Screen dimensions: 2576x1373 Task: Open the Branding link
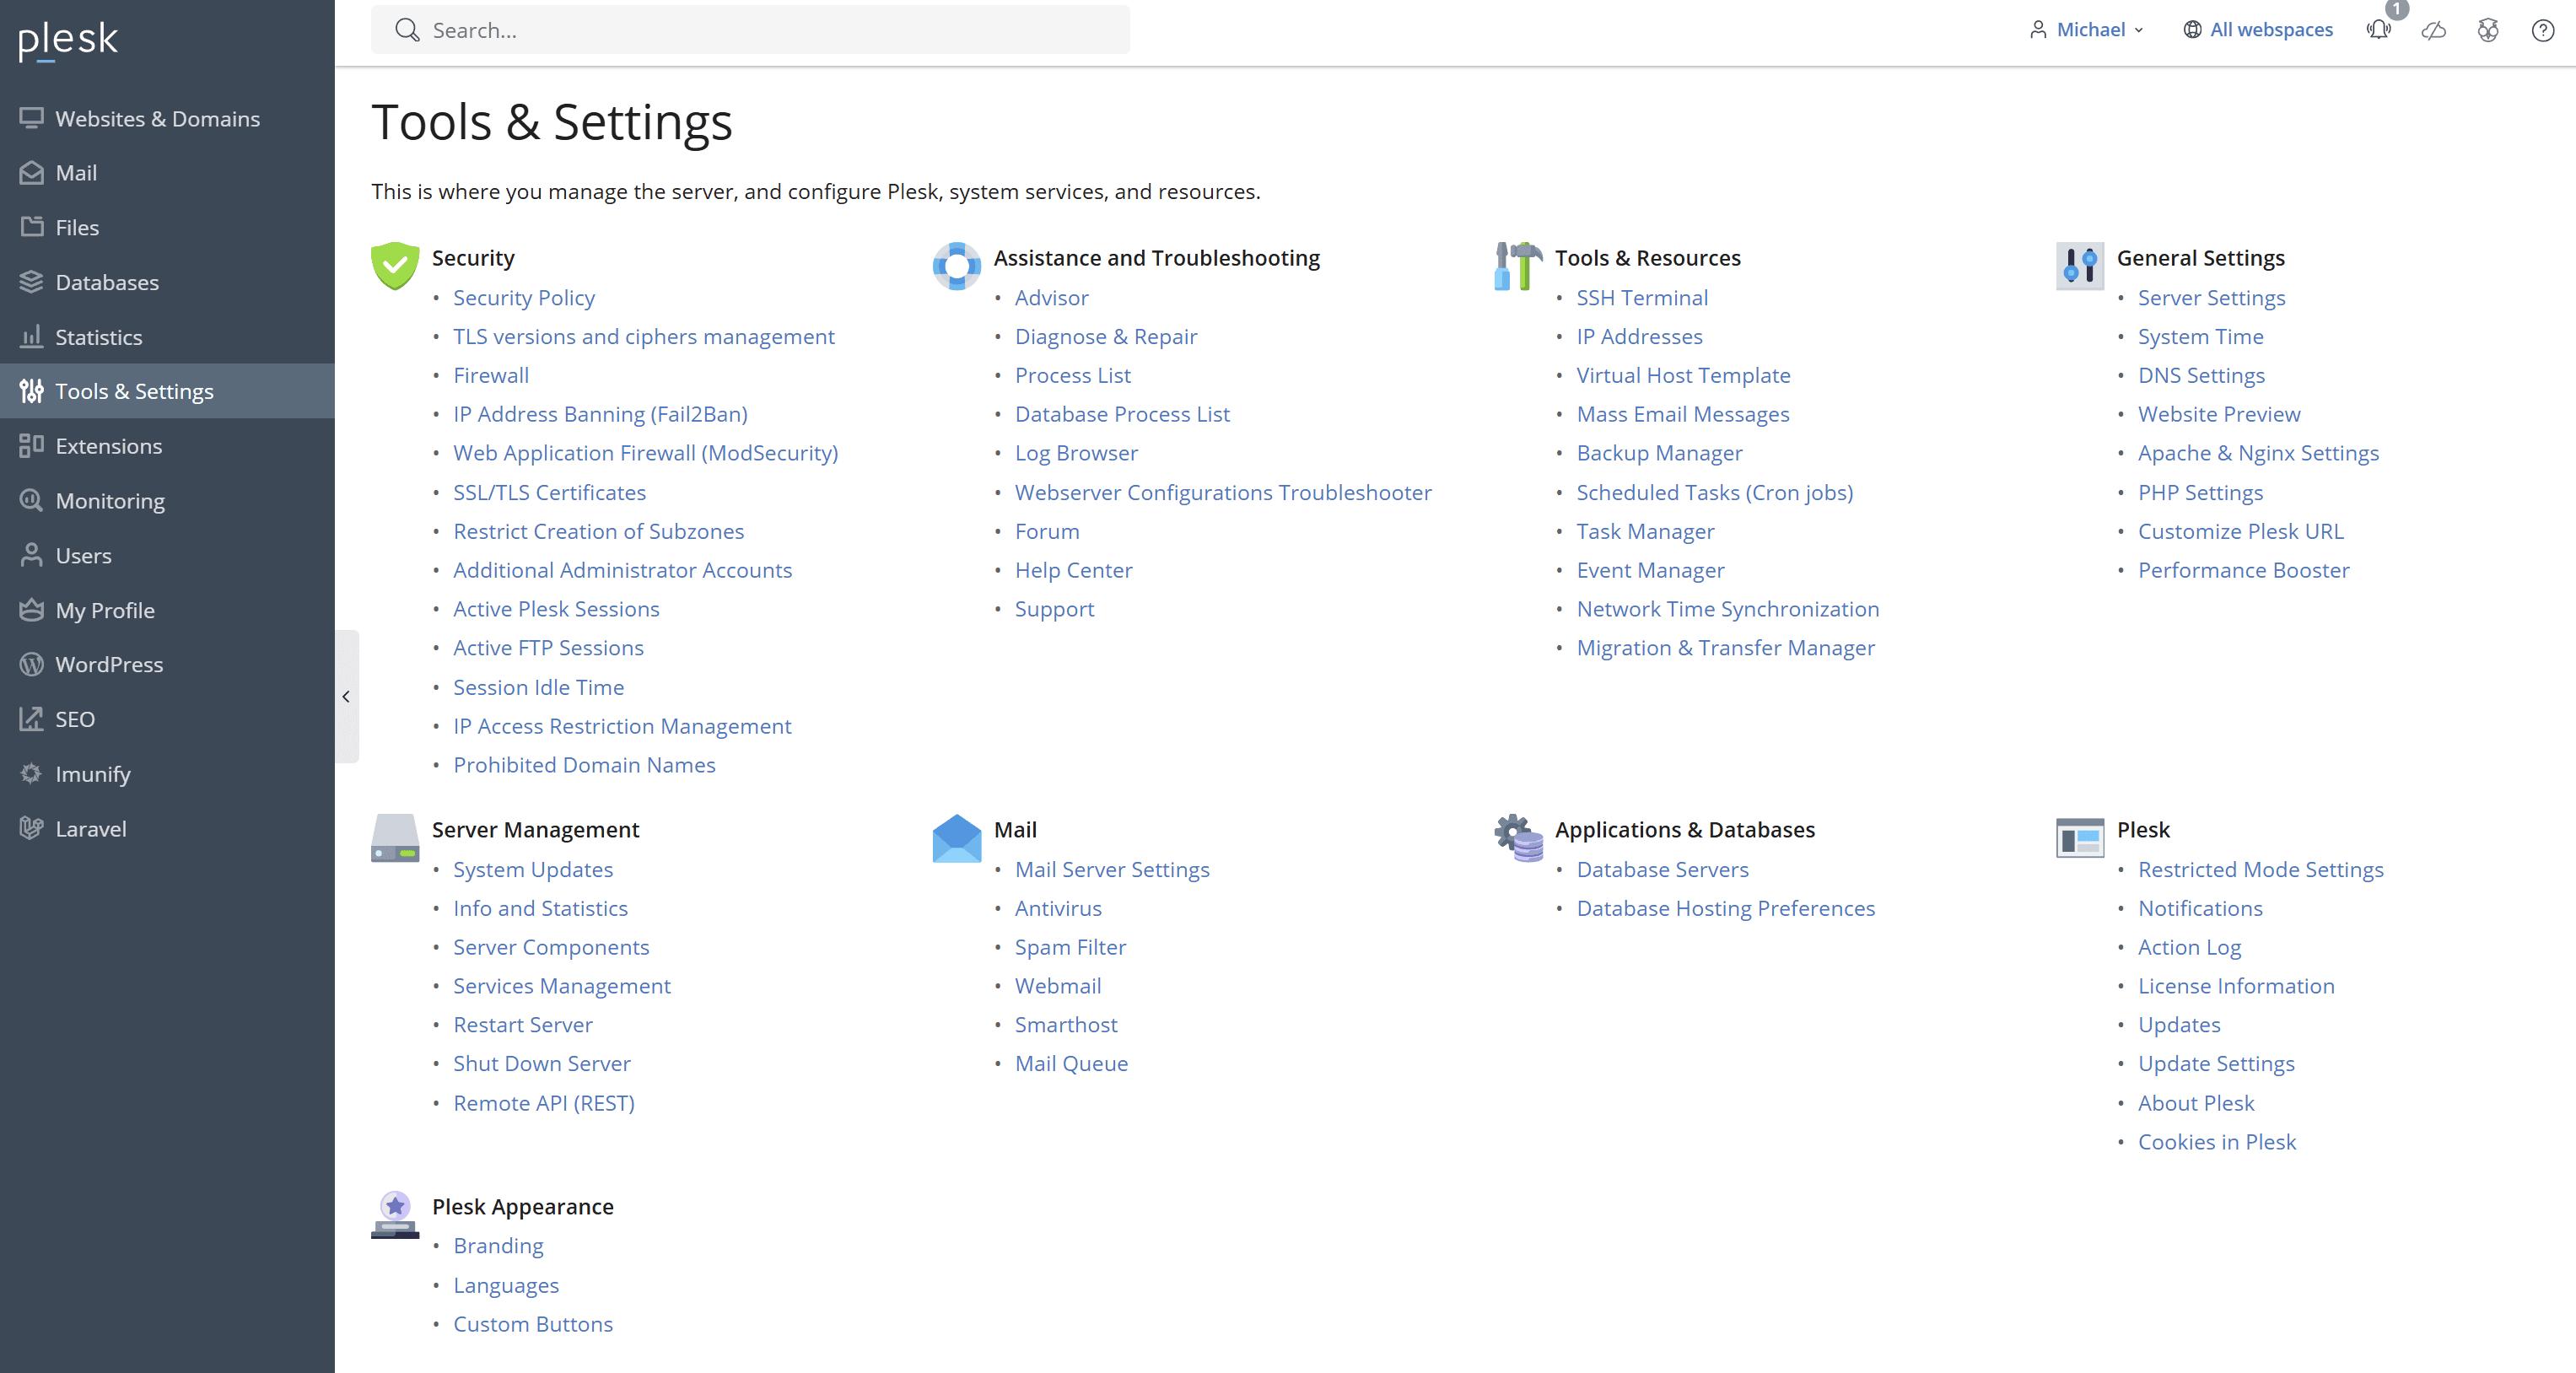[498, 1245]
